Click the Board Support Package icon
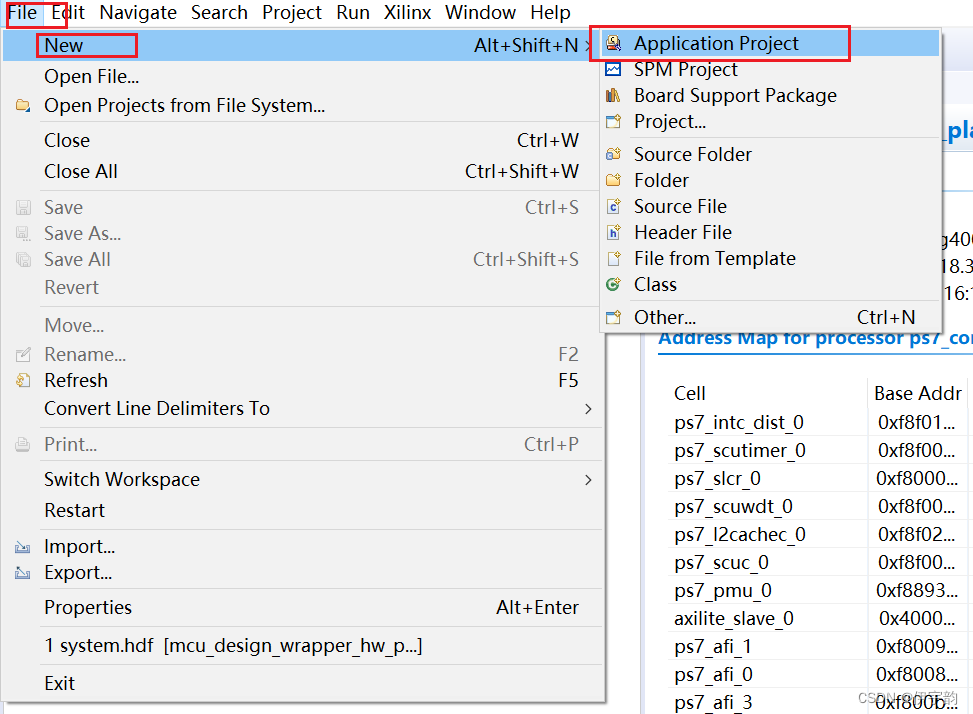This screenshot has width=973, height=714. [x=614, y=96]
